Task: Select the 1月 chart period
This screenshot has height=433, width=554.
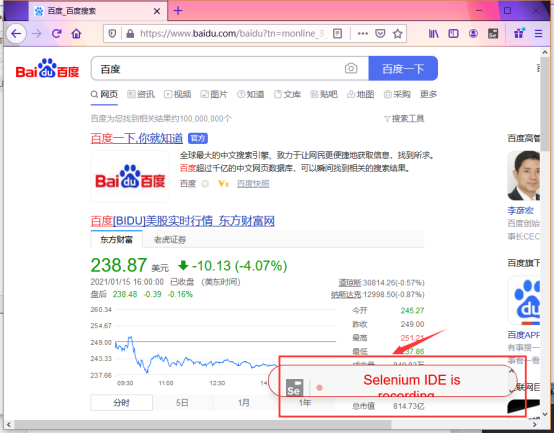Action: tap(244, 403)
